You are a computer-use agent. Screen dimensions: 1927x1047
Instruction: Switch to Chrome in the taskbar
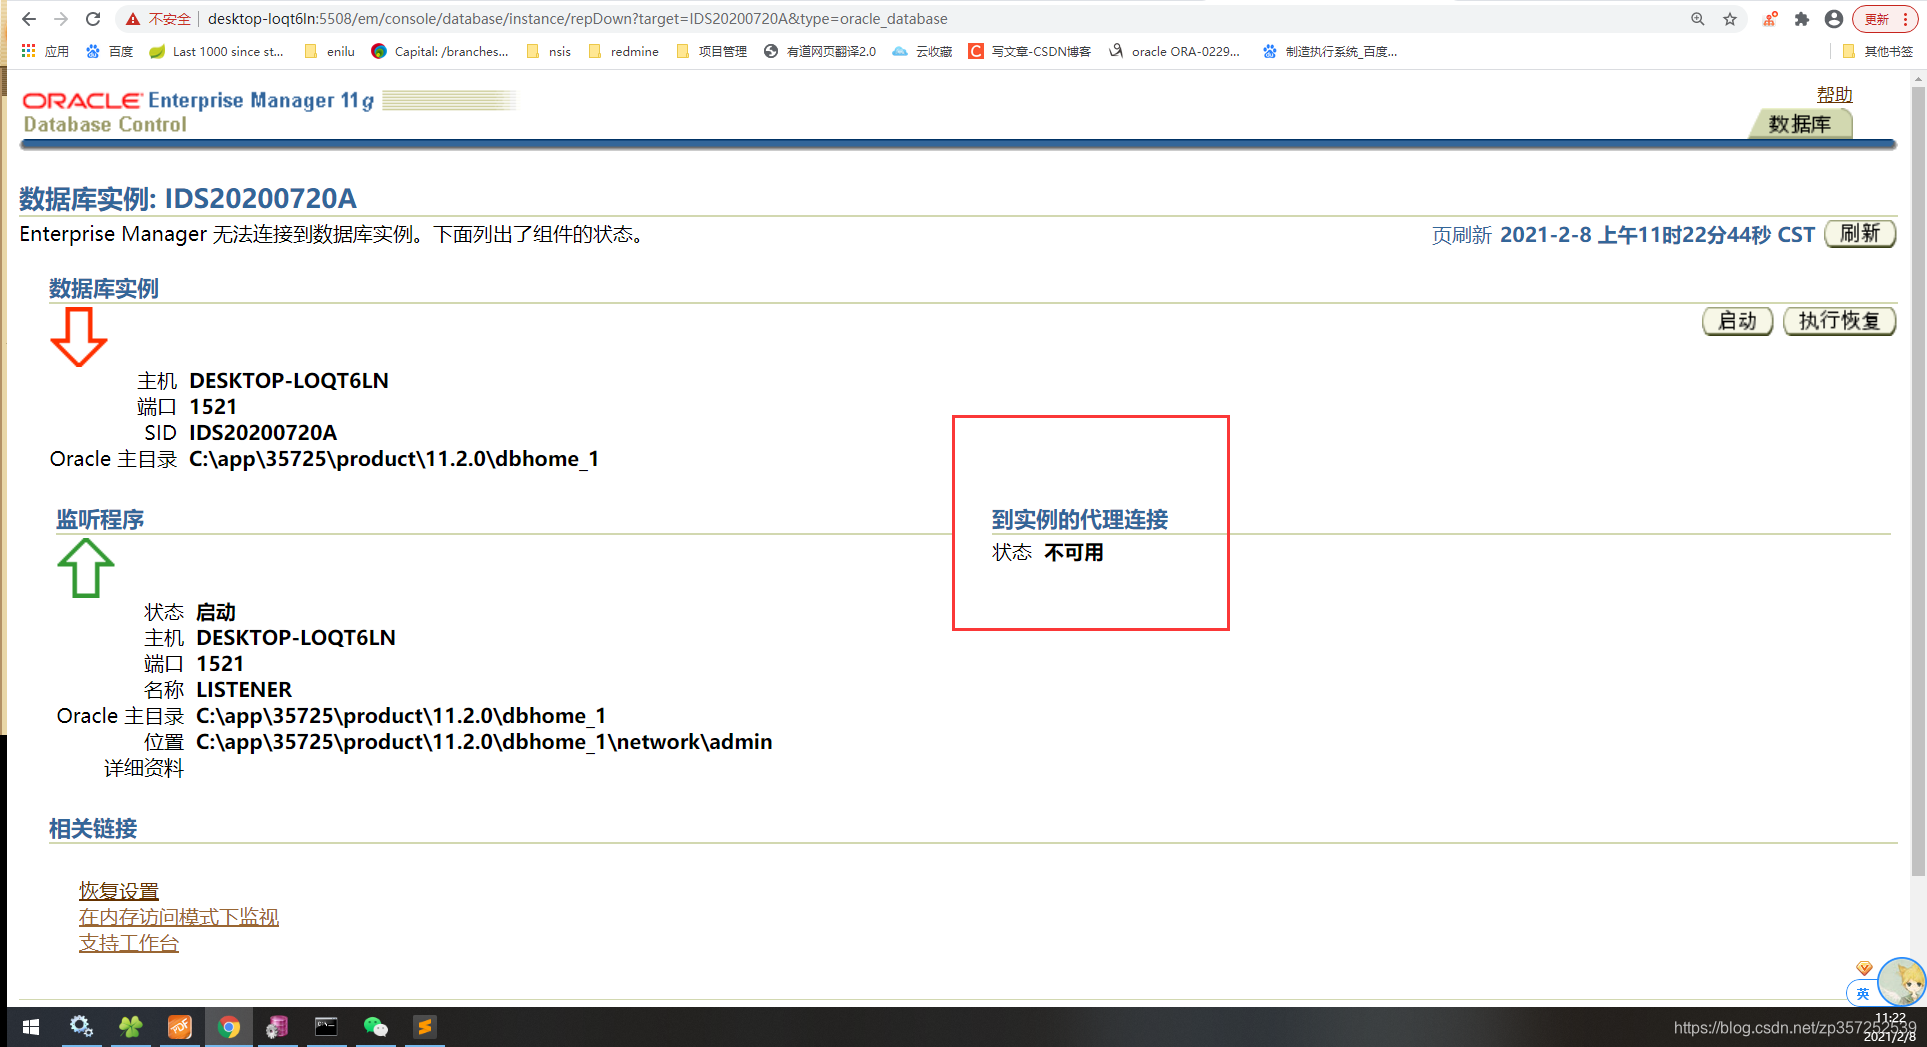point(229,1027)
